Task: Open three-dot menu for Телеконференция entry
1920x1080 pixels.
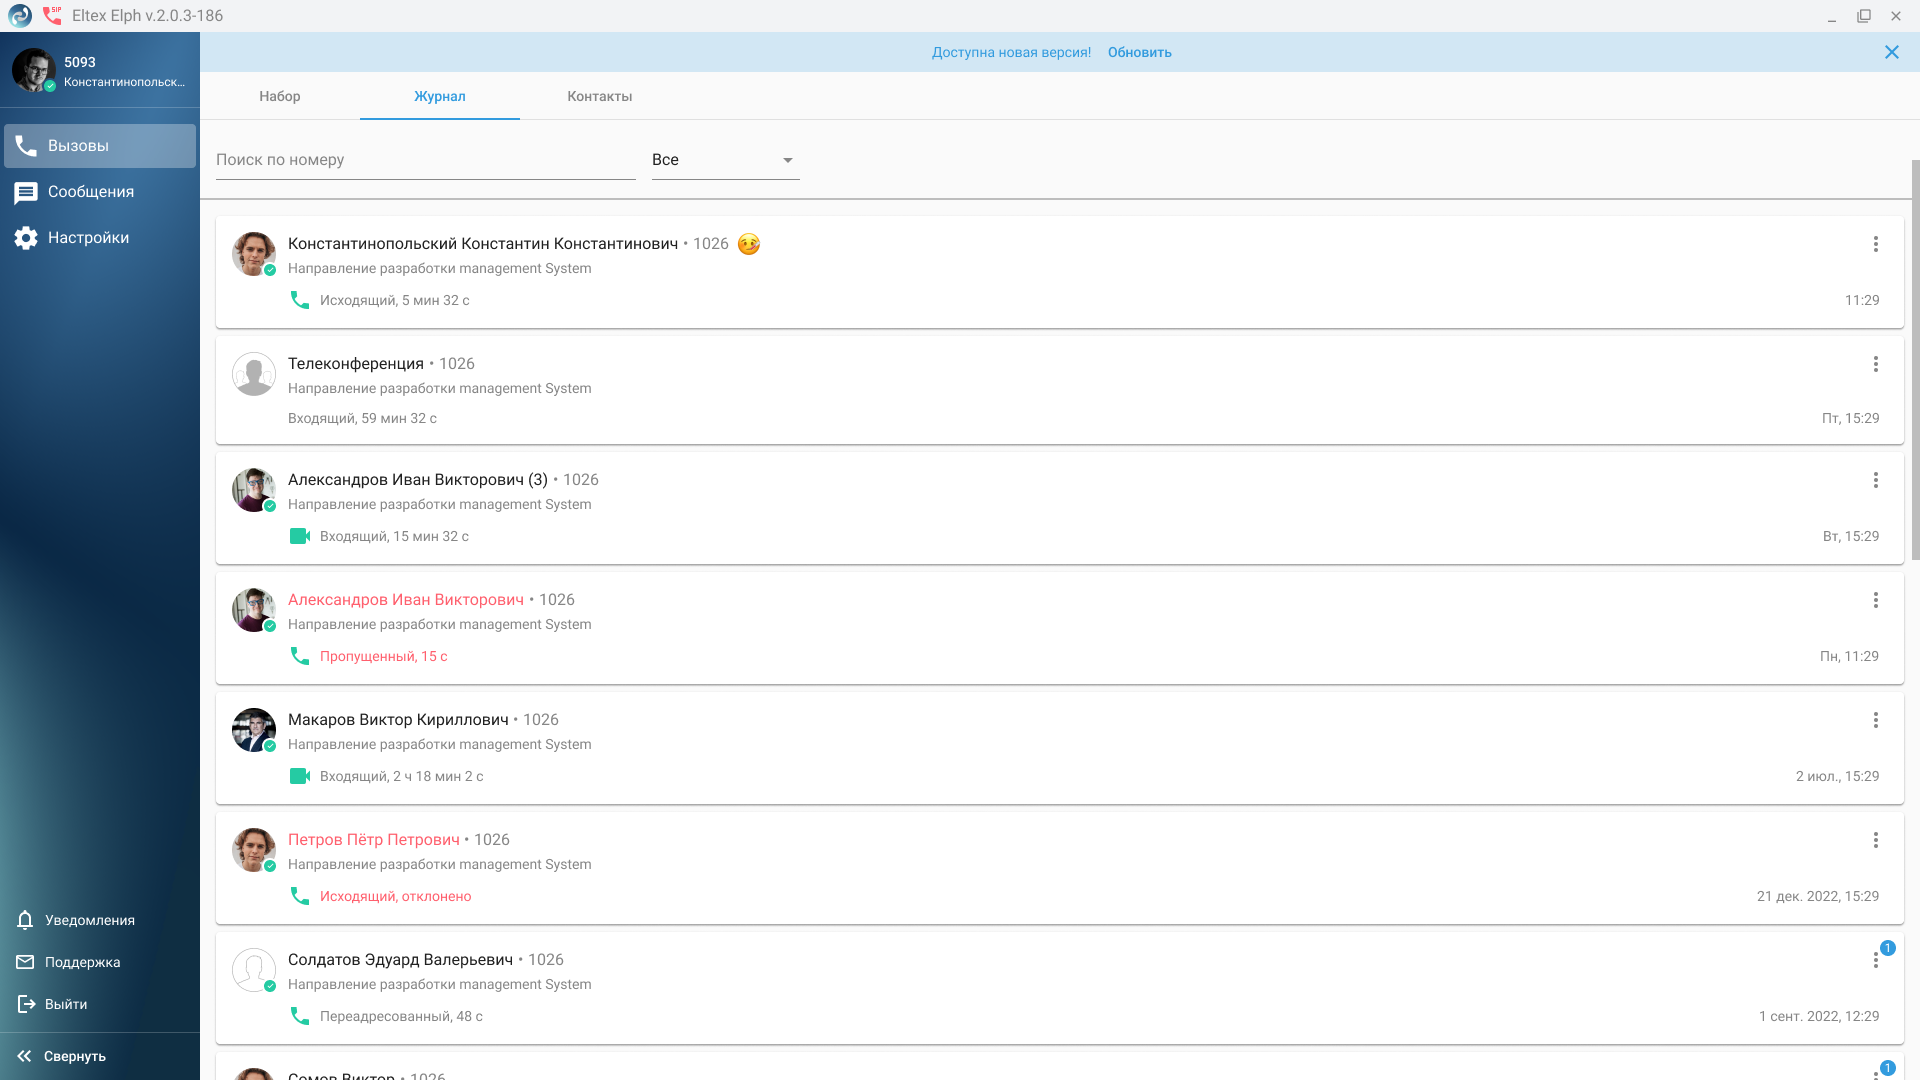Action: point(1875,364)
